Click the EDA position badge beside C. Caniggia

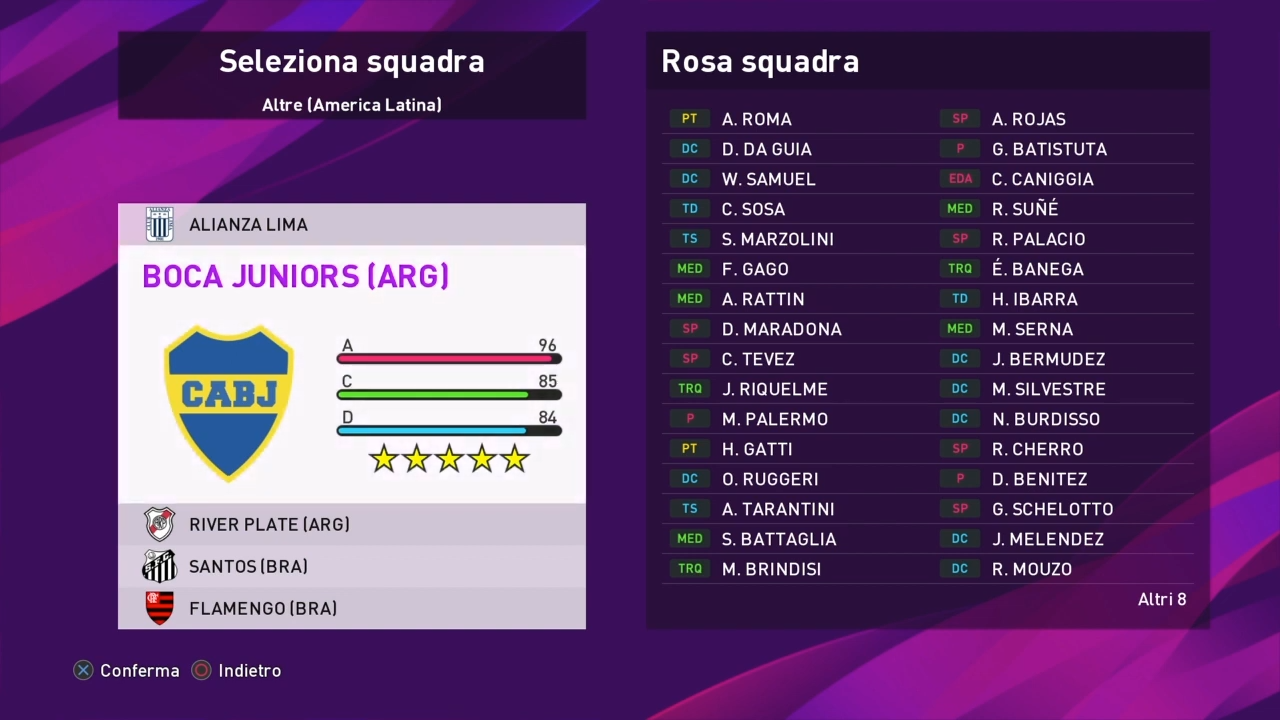click(960, 179)
